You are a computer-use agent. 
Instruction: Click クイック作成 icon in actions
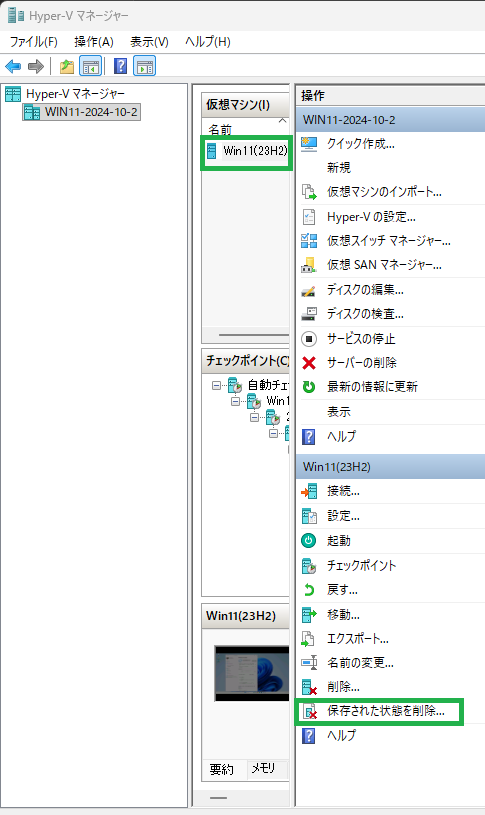tap(309, 144)
